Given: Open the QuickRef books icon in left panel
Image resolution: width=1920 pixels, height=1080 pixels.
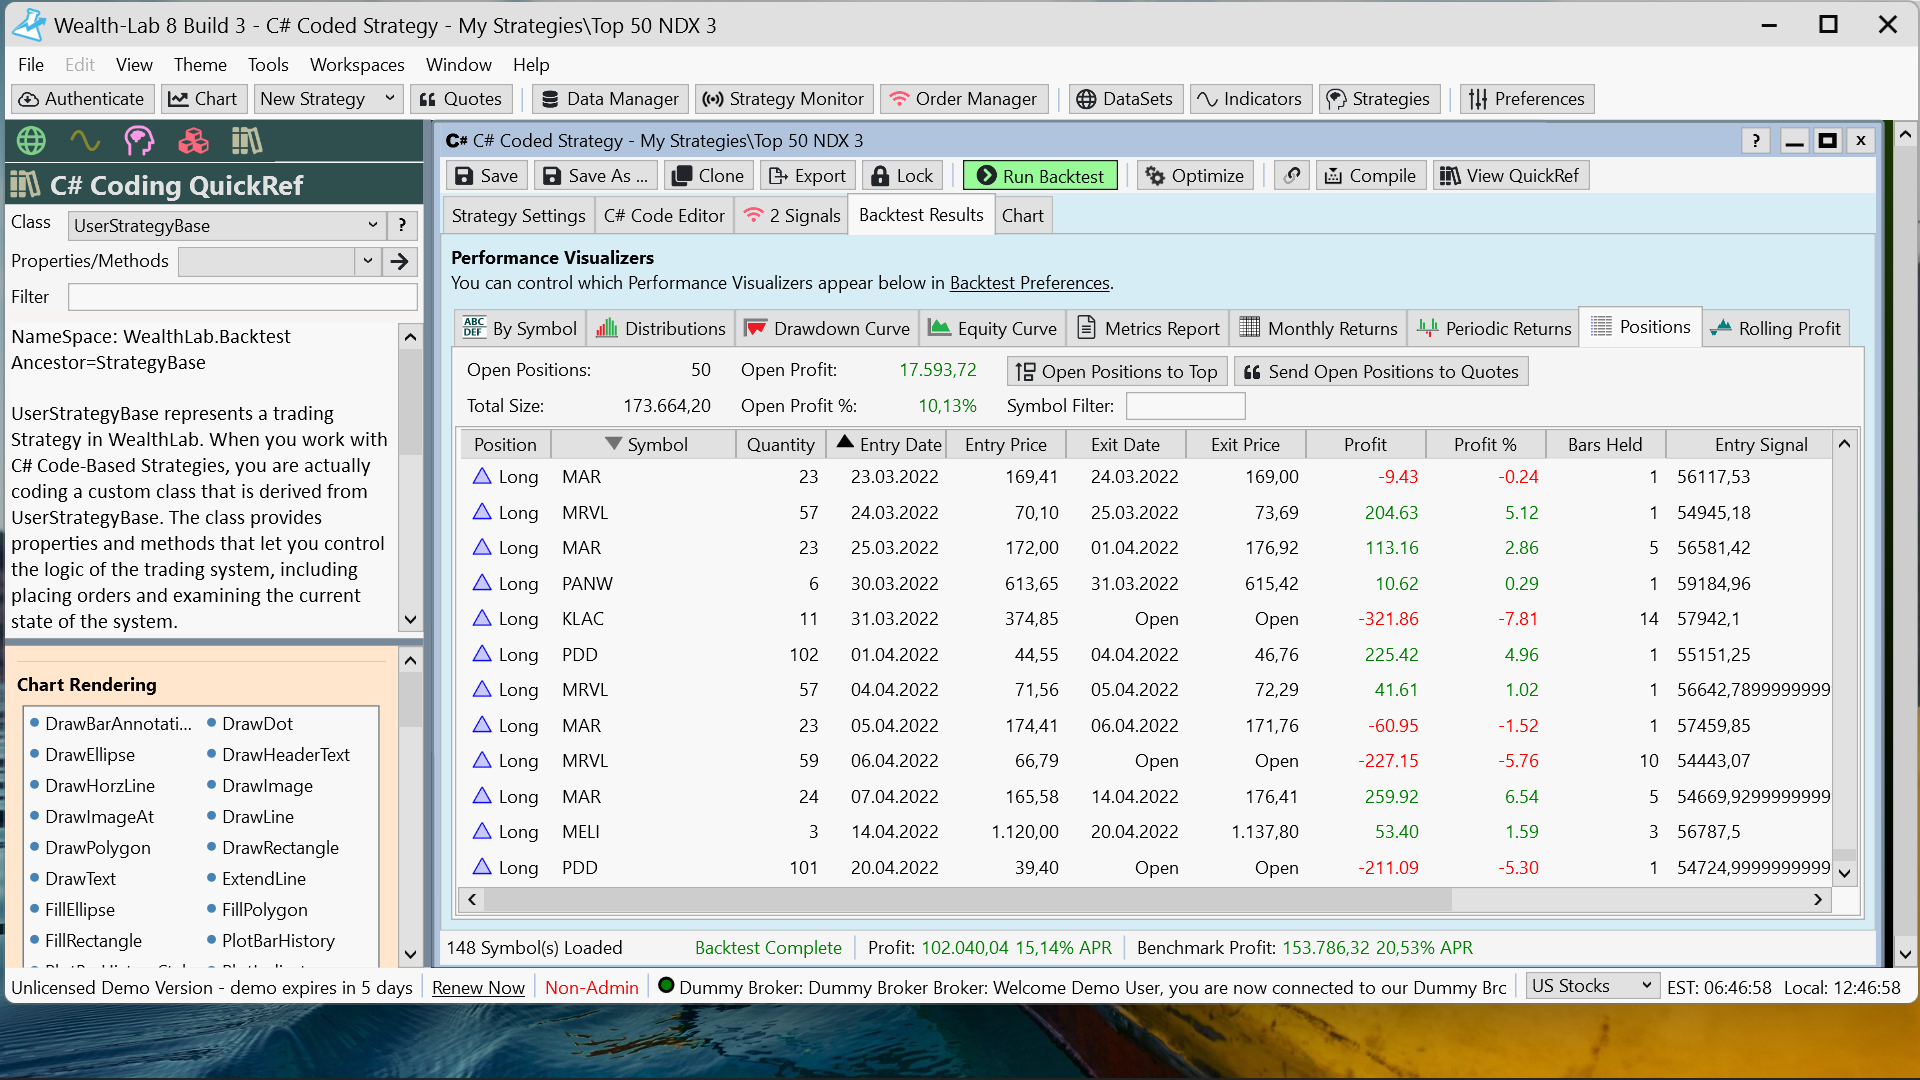Looking at the screenshot, I should click(x=246, y=141).
